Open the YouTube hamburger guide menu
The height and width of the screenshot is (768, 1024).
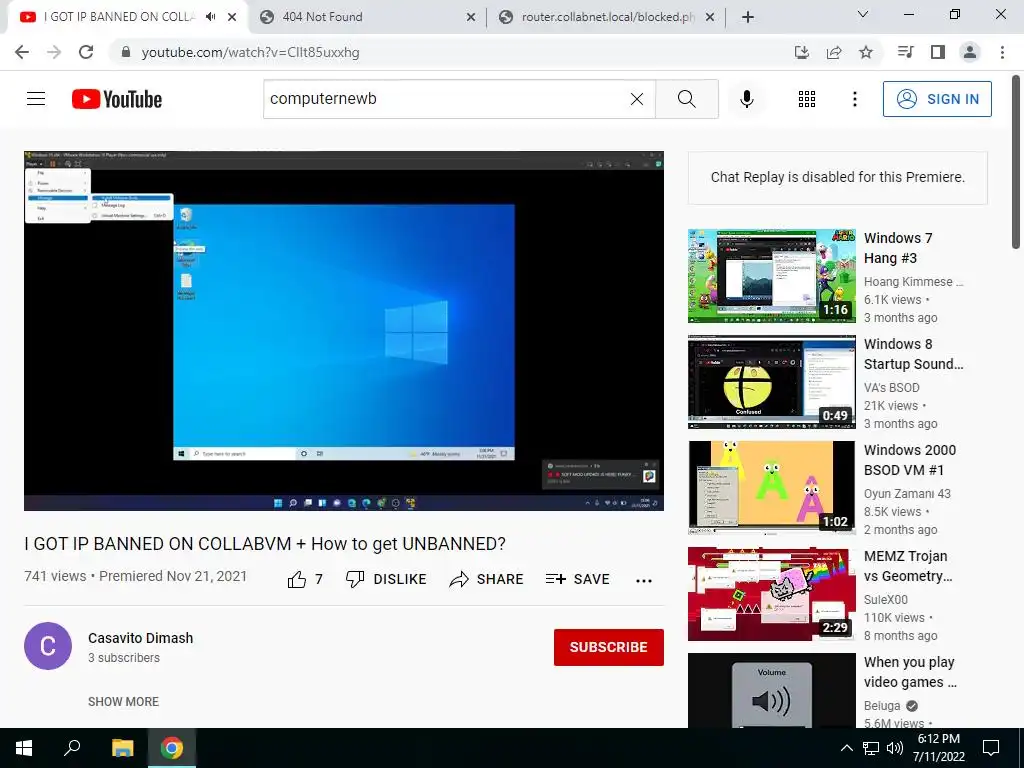coord(36,99)
